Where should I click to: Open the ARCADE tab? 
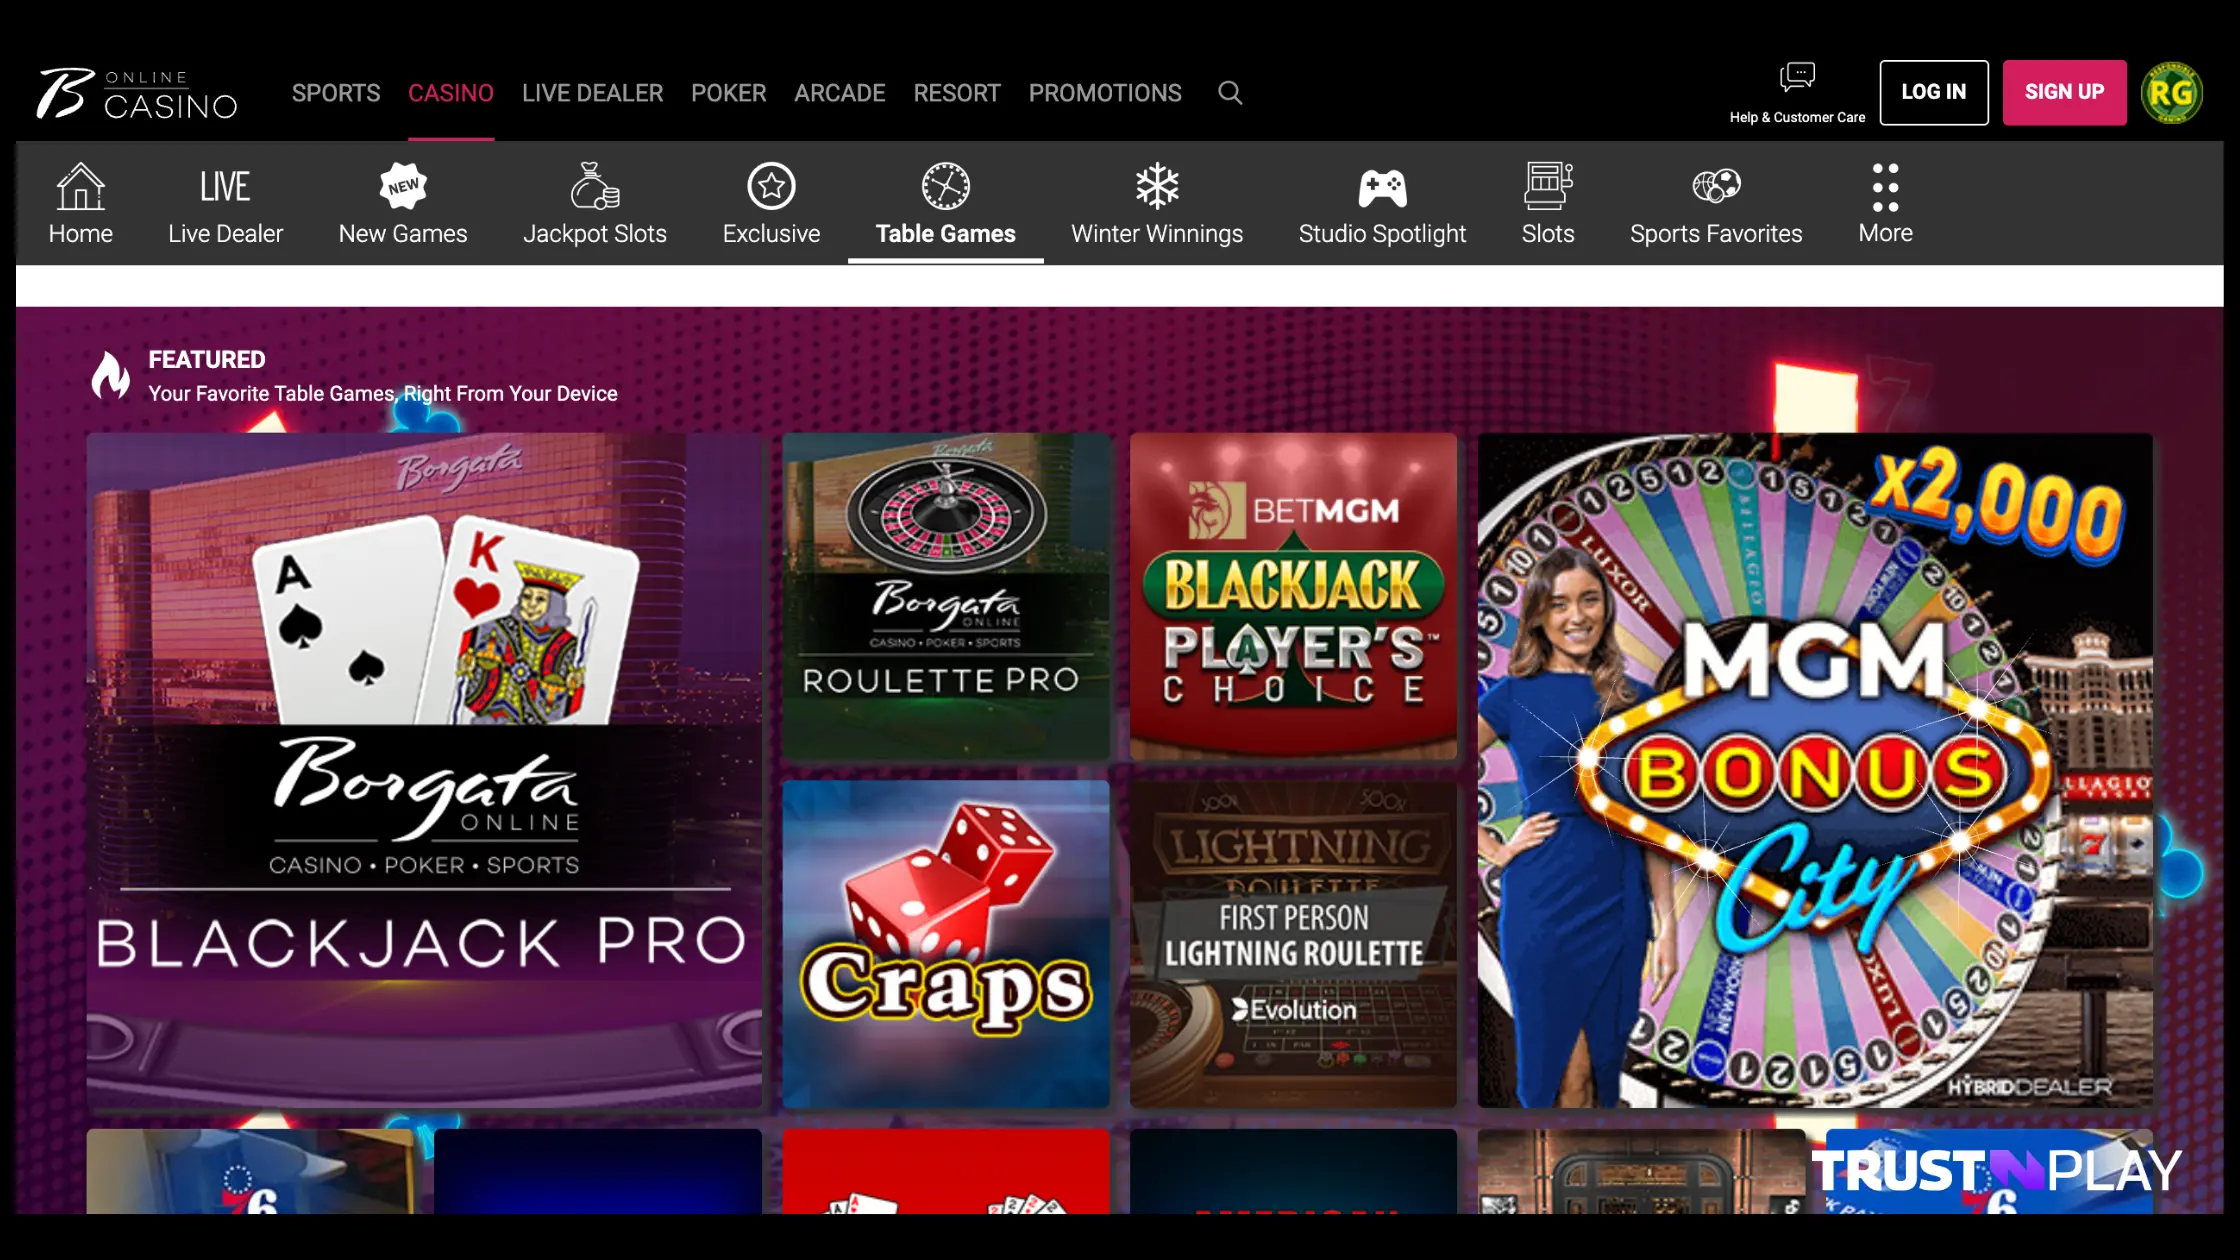coord(840,93)
